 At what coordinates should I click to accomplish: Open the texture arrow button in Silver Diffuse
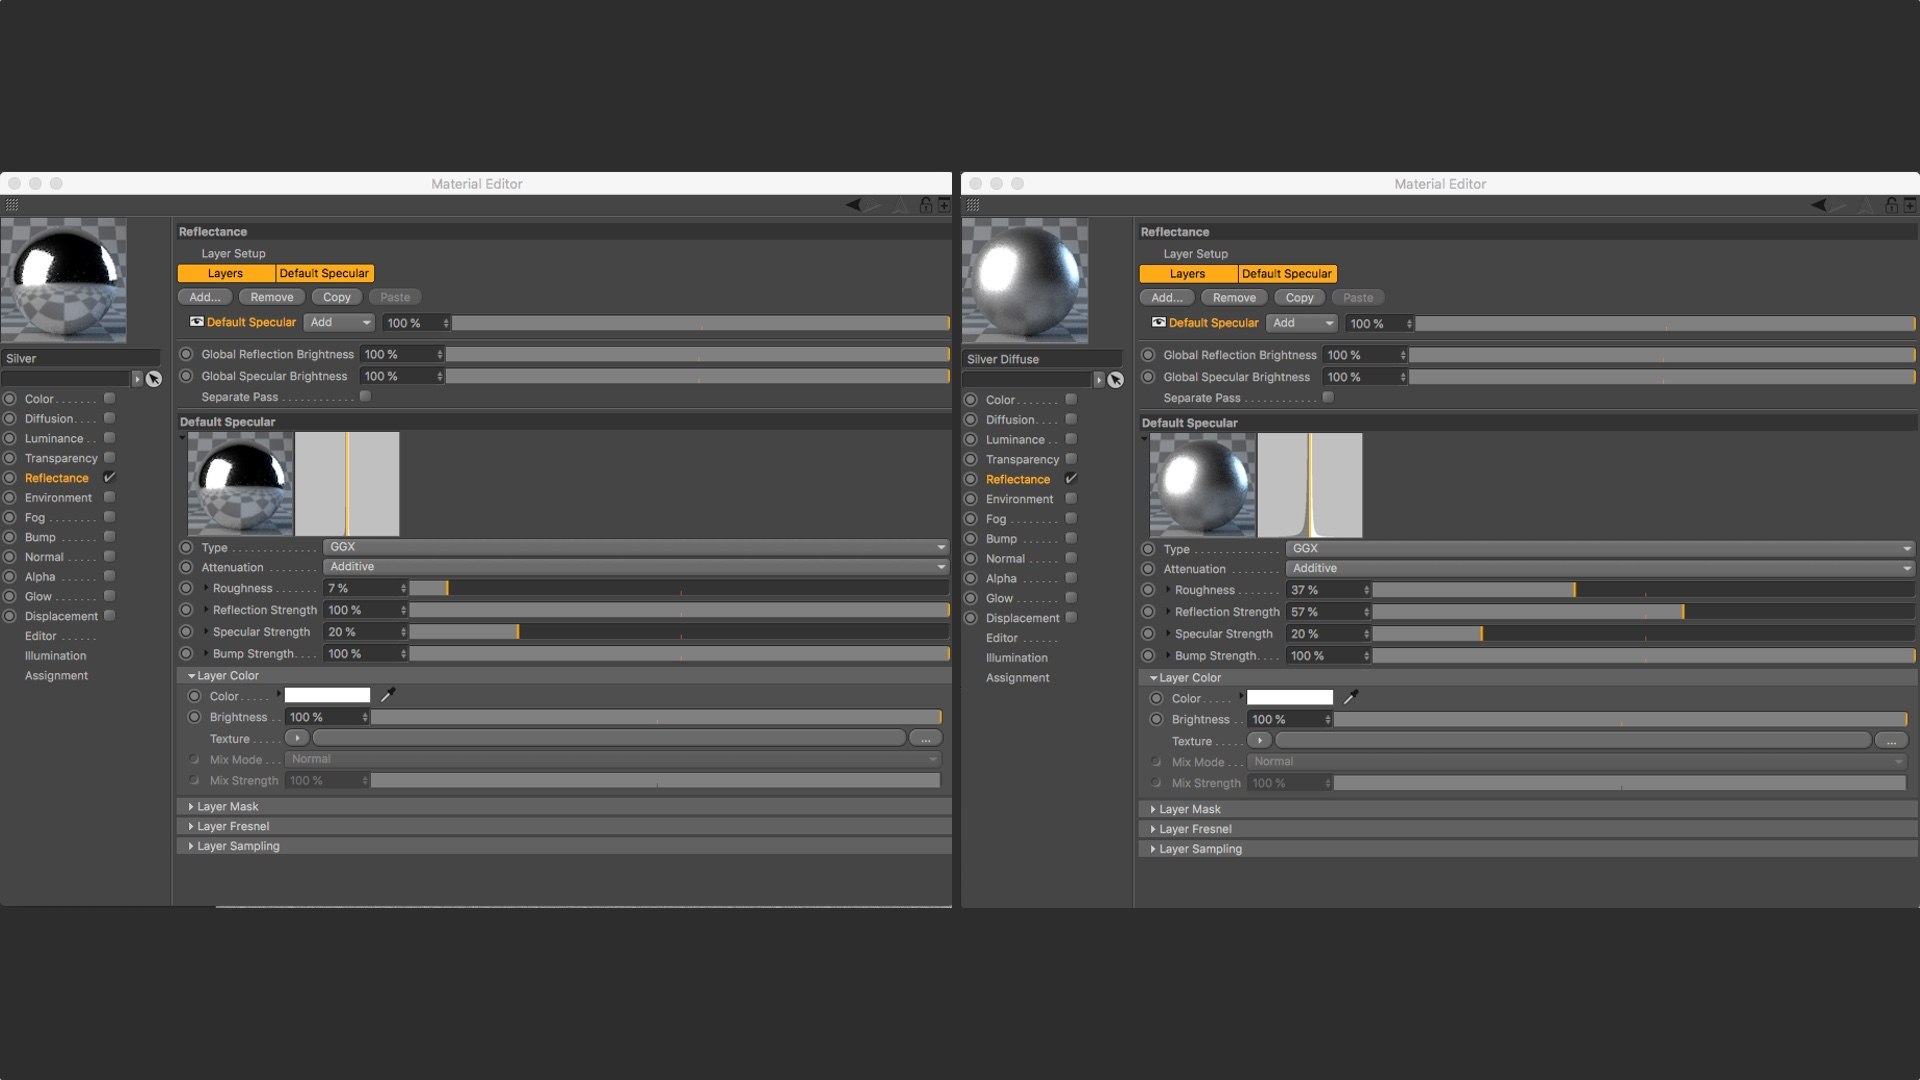click(x=1259, y=741)
